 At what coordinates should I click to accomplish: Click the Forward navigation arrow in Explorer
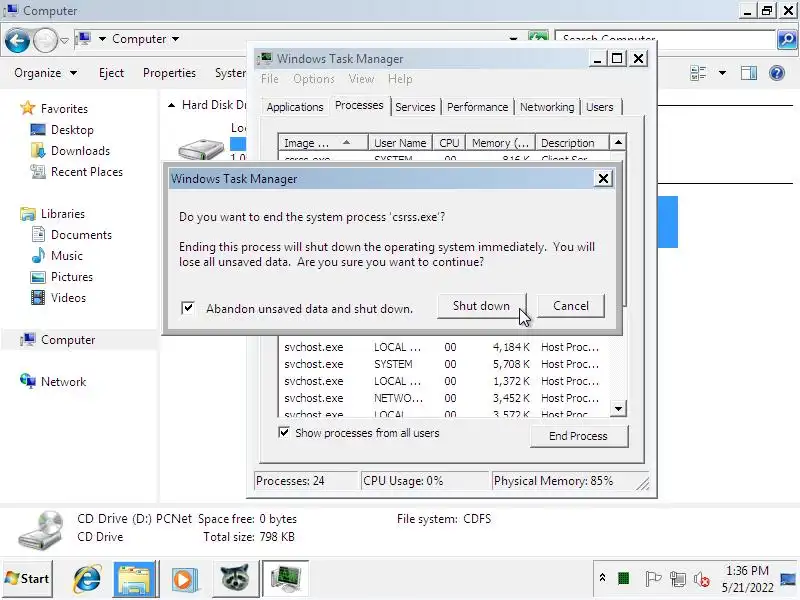point(45,40)
